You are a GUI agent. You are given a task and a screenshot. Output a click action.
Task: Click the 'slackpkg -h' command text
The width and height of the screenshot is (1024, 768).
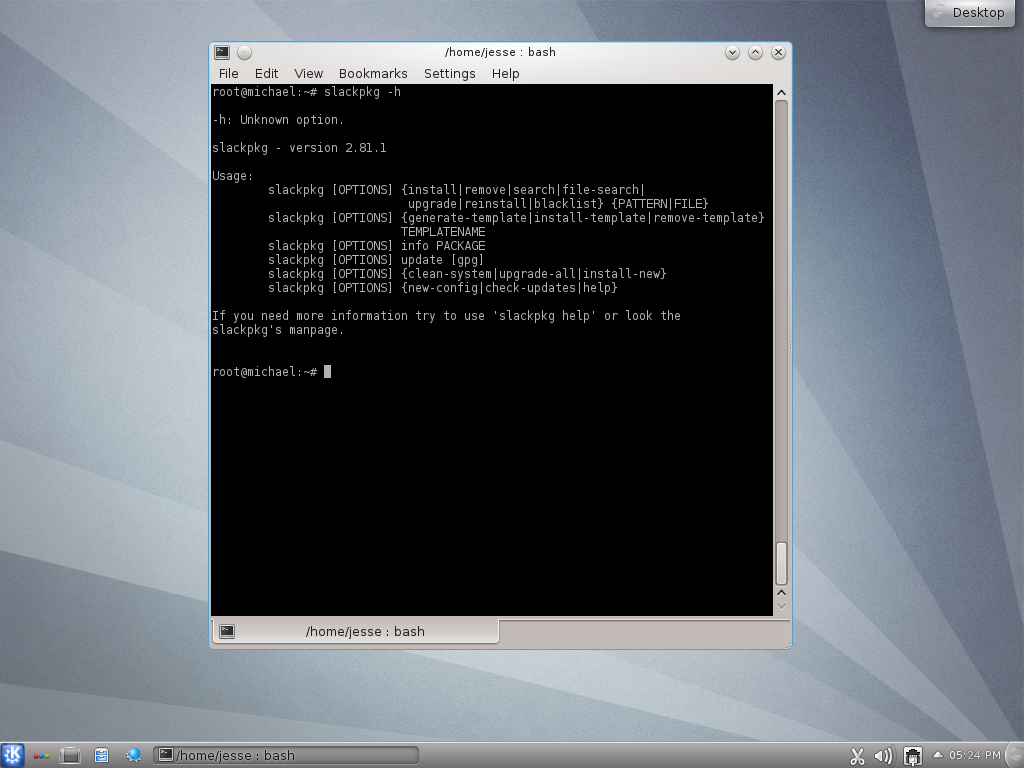(x=362, y=92)
